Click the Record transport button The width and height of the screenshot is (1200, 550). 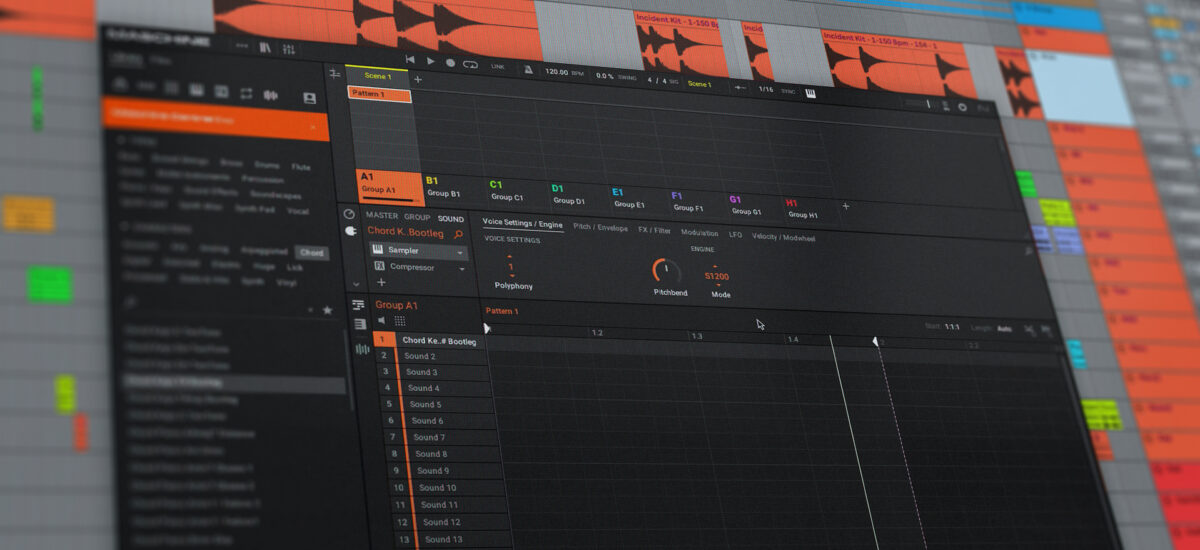pos(450,63)
